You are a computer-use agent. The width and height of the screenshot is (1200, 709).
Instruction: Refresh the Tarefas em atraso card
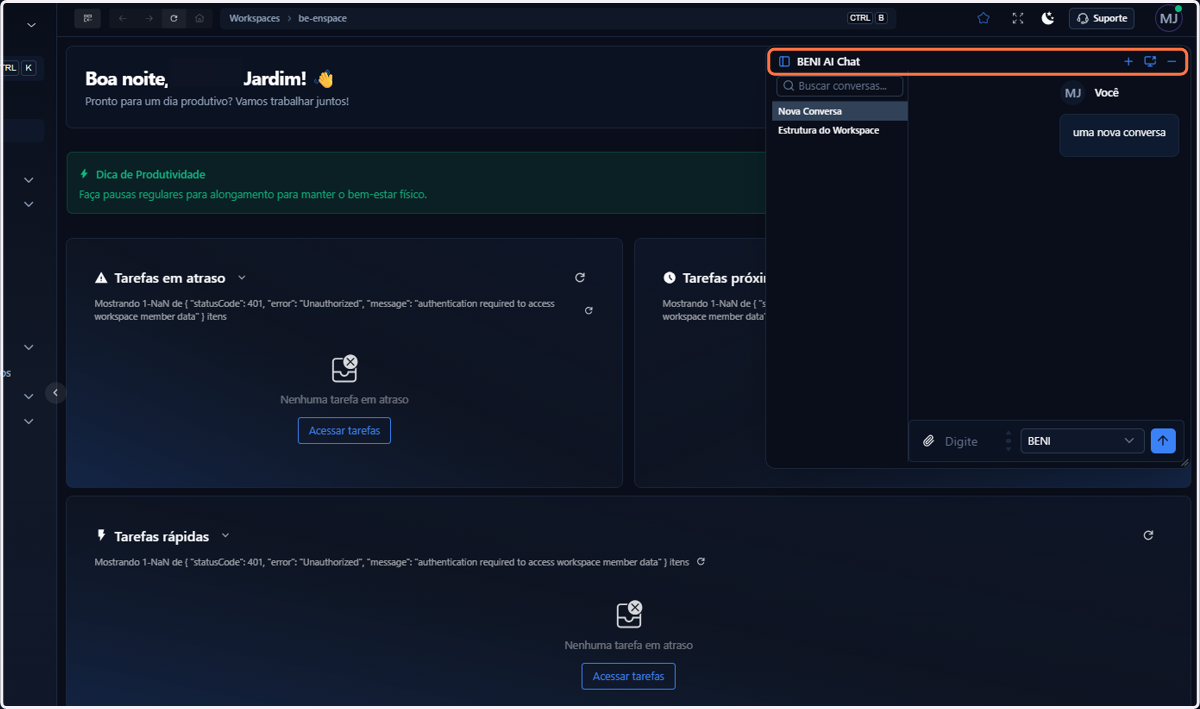coord(580,278)
